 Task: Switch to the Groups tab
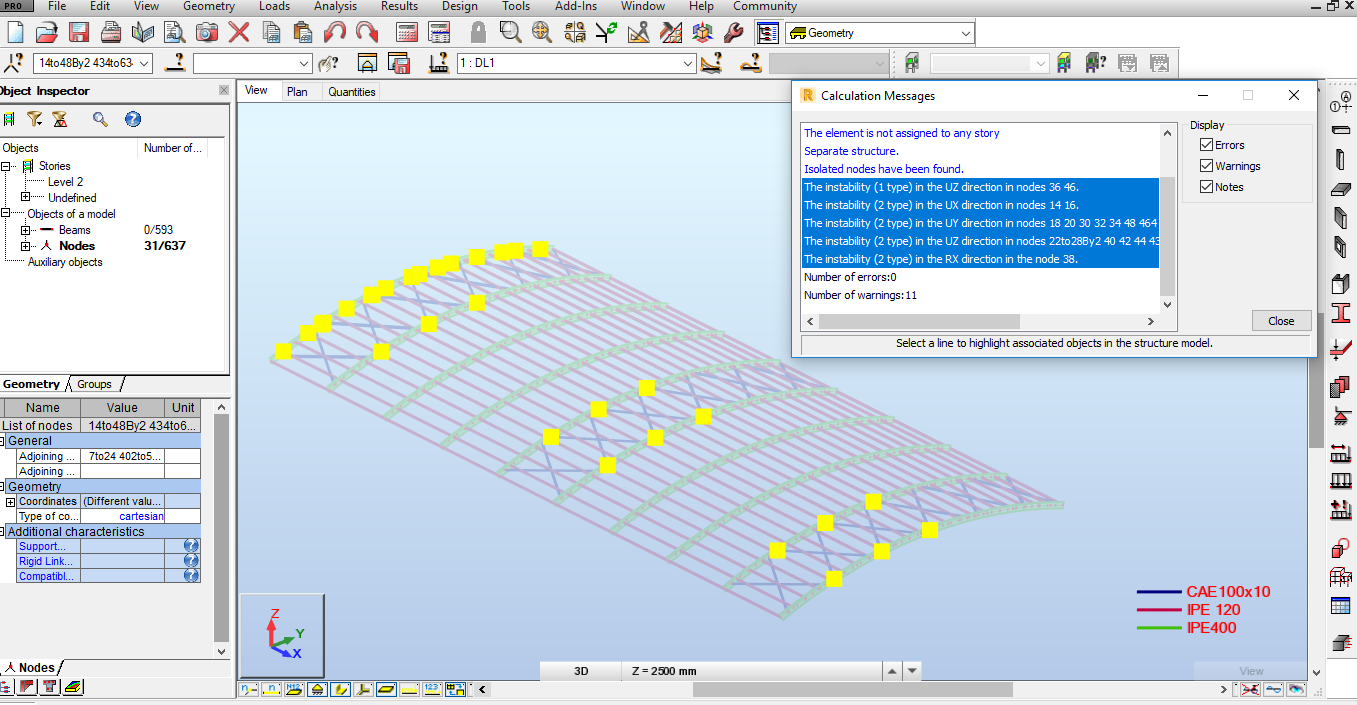94,384
